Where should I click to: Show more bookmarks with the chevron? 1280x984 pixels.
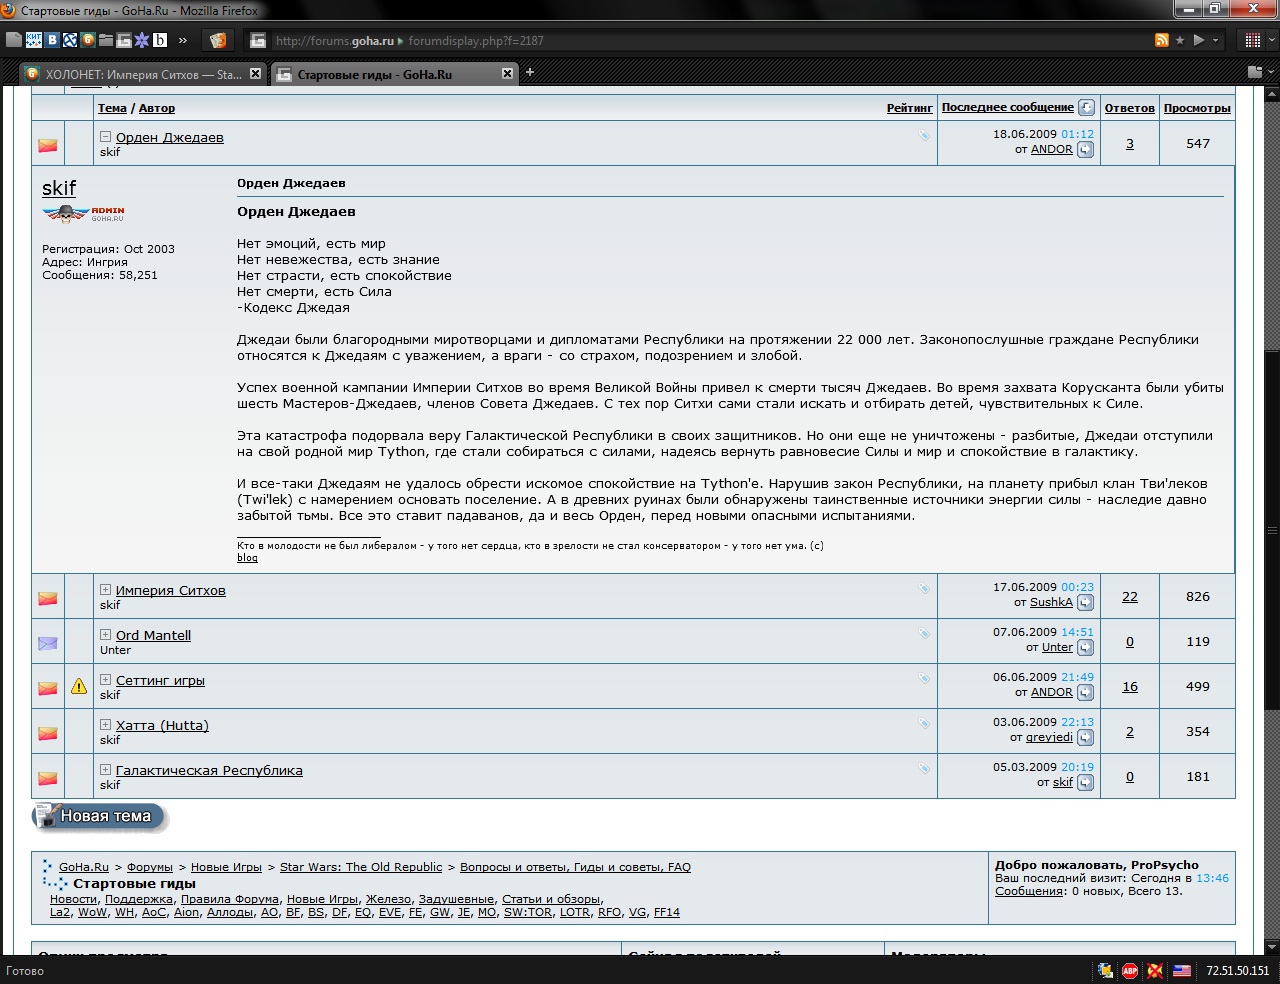(x=183, y=40)
